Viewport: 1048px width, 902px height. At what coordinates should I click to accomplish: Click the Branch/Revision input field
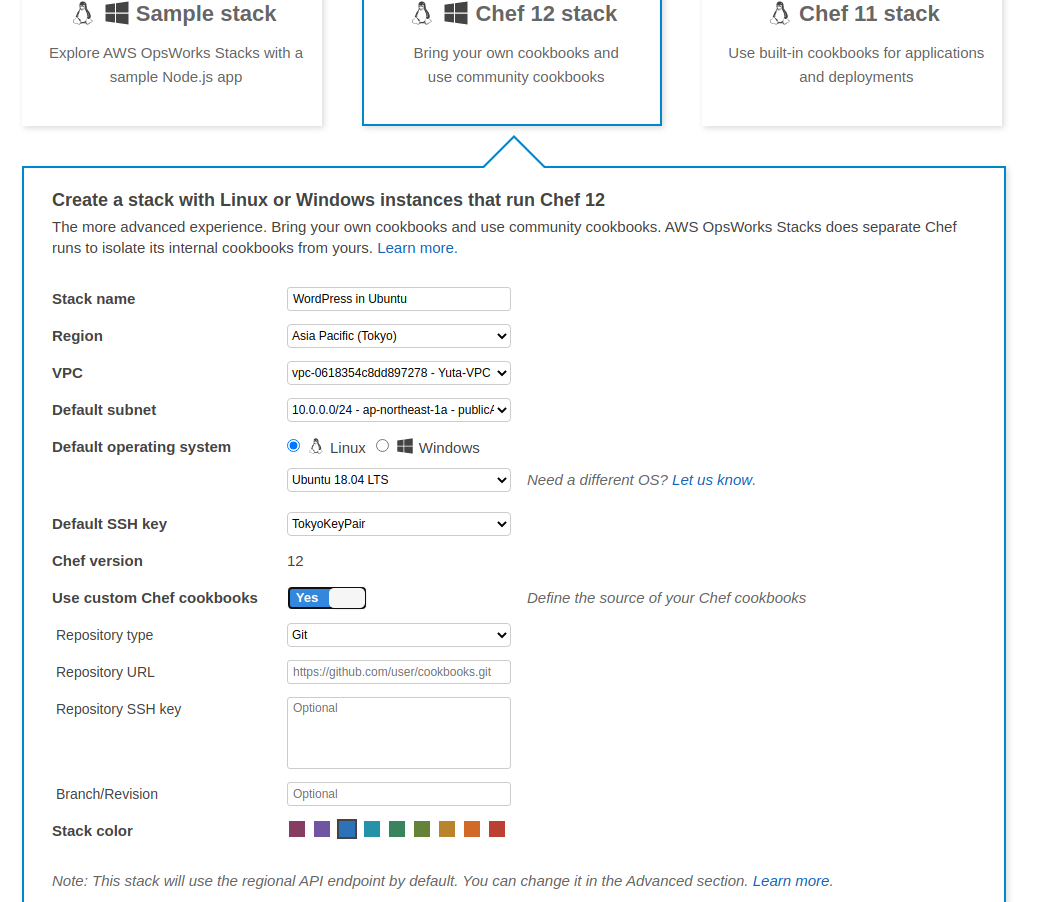pos(399,794)
